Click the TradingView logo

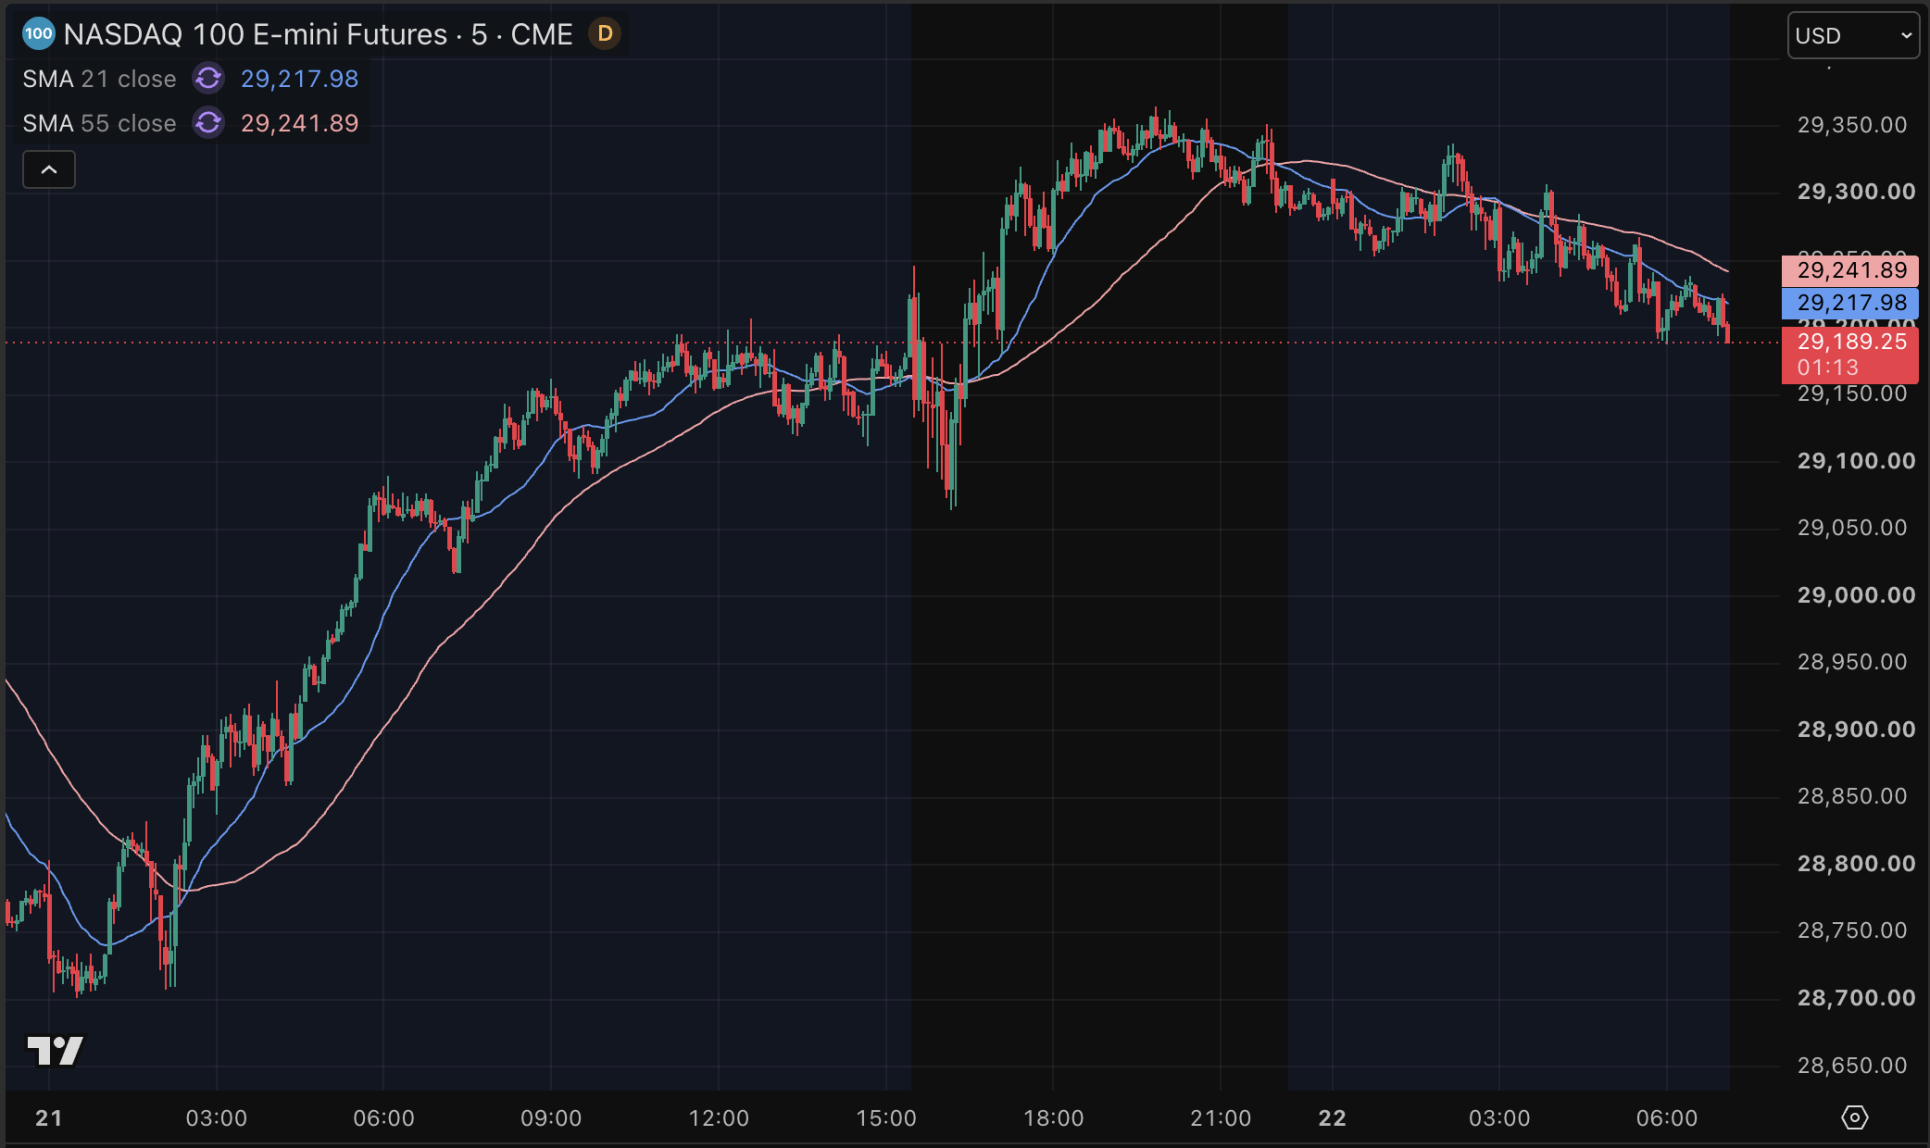[x=55, y=1050]
